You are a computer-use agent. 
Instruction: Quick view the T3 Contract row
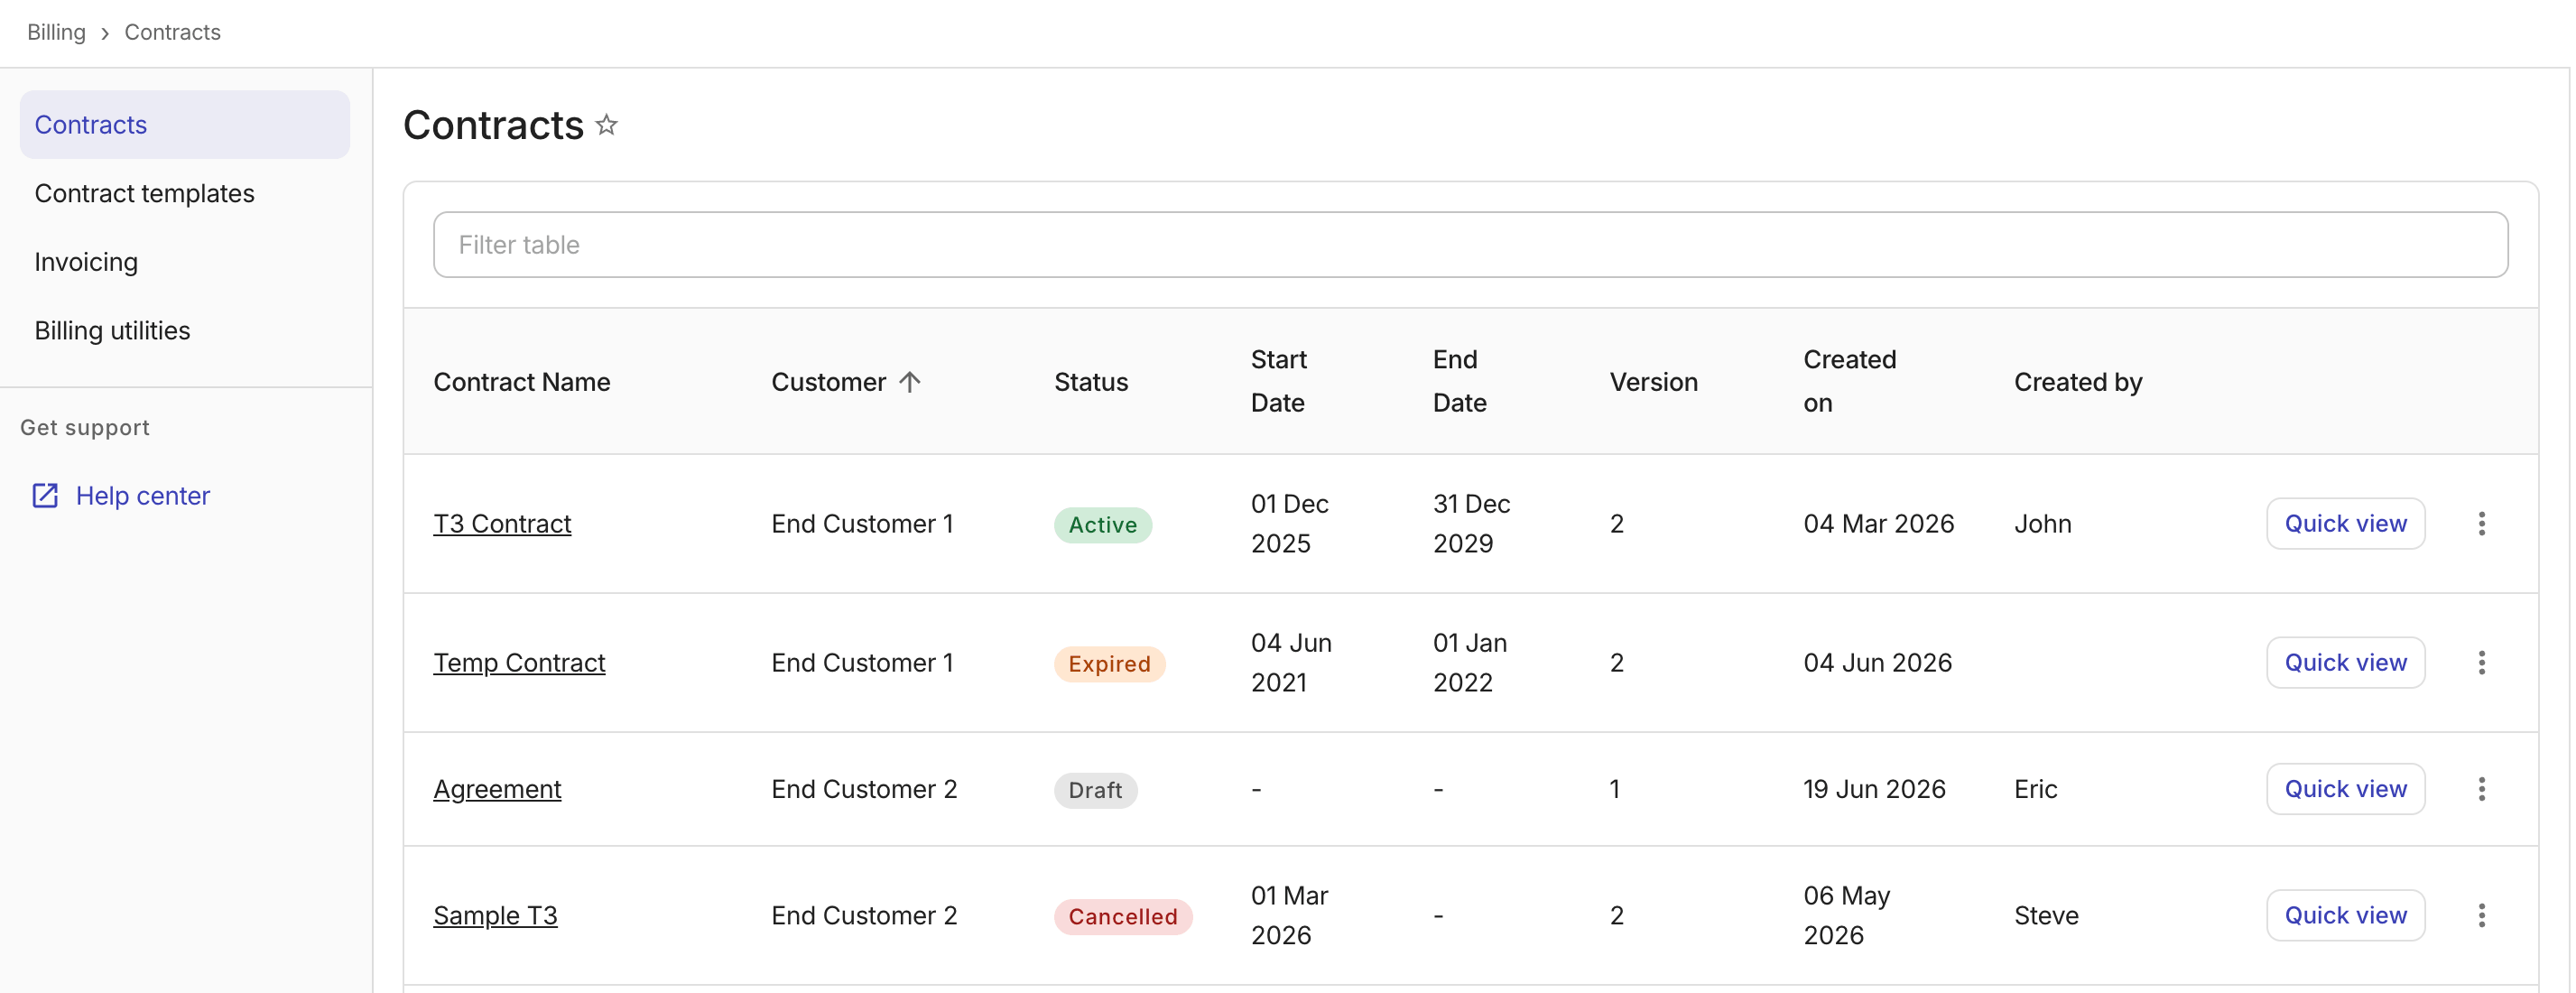2345,524
